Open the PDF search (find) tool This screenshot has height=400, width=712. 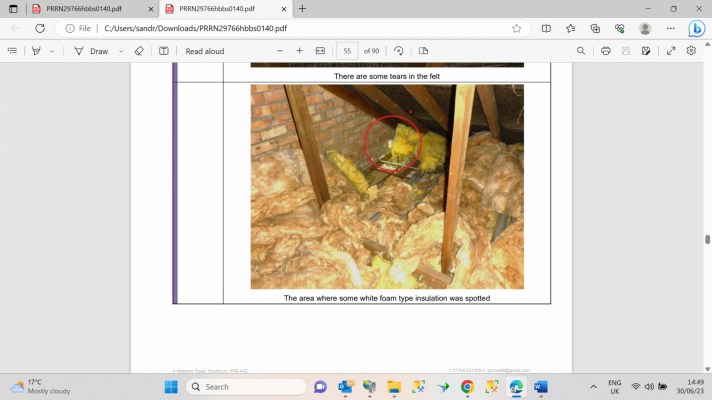click(581, 51)
